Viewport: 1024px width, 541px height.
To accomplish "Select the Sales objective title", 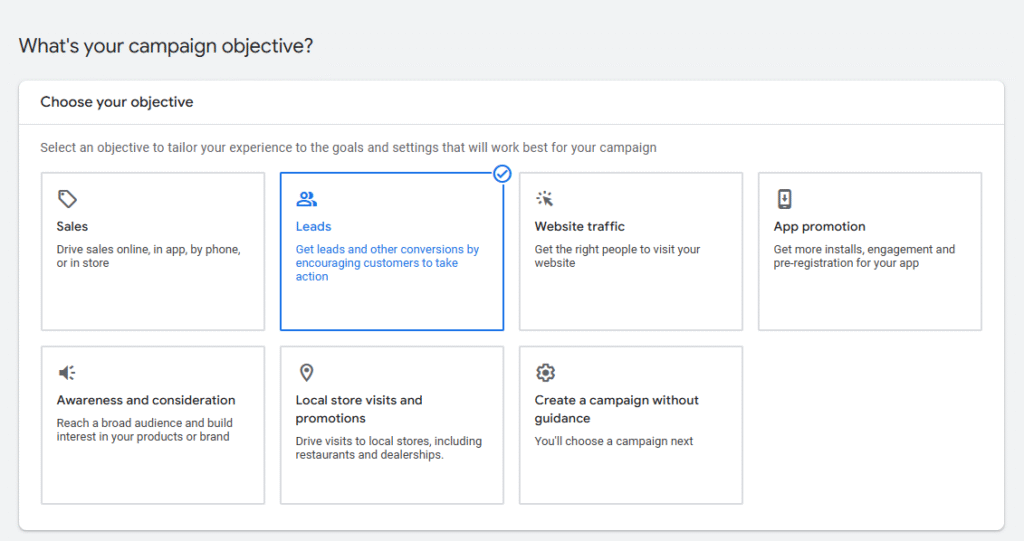I will pyautogui.click(x=72, y=227).
